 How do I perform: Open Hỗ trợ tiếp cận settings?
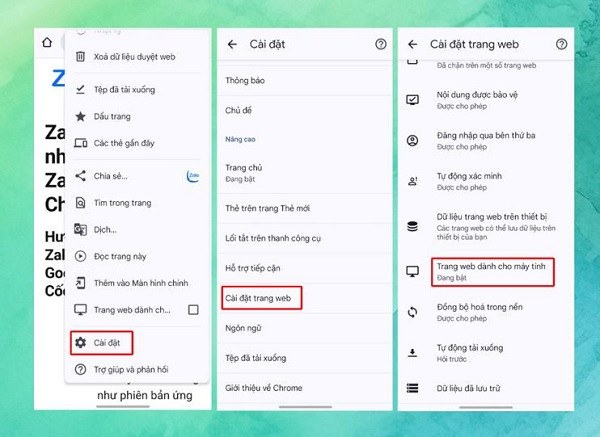[305, 268]
